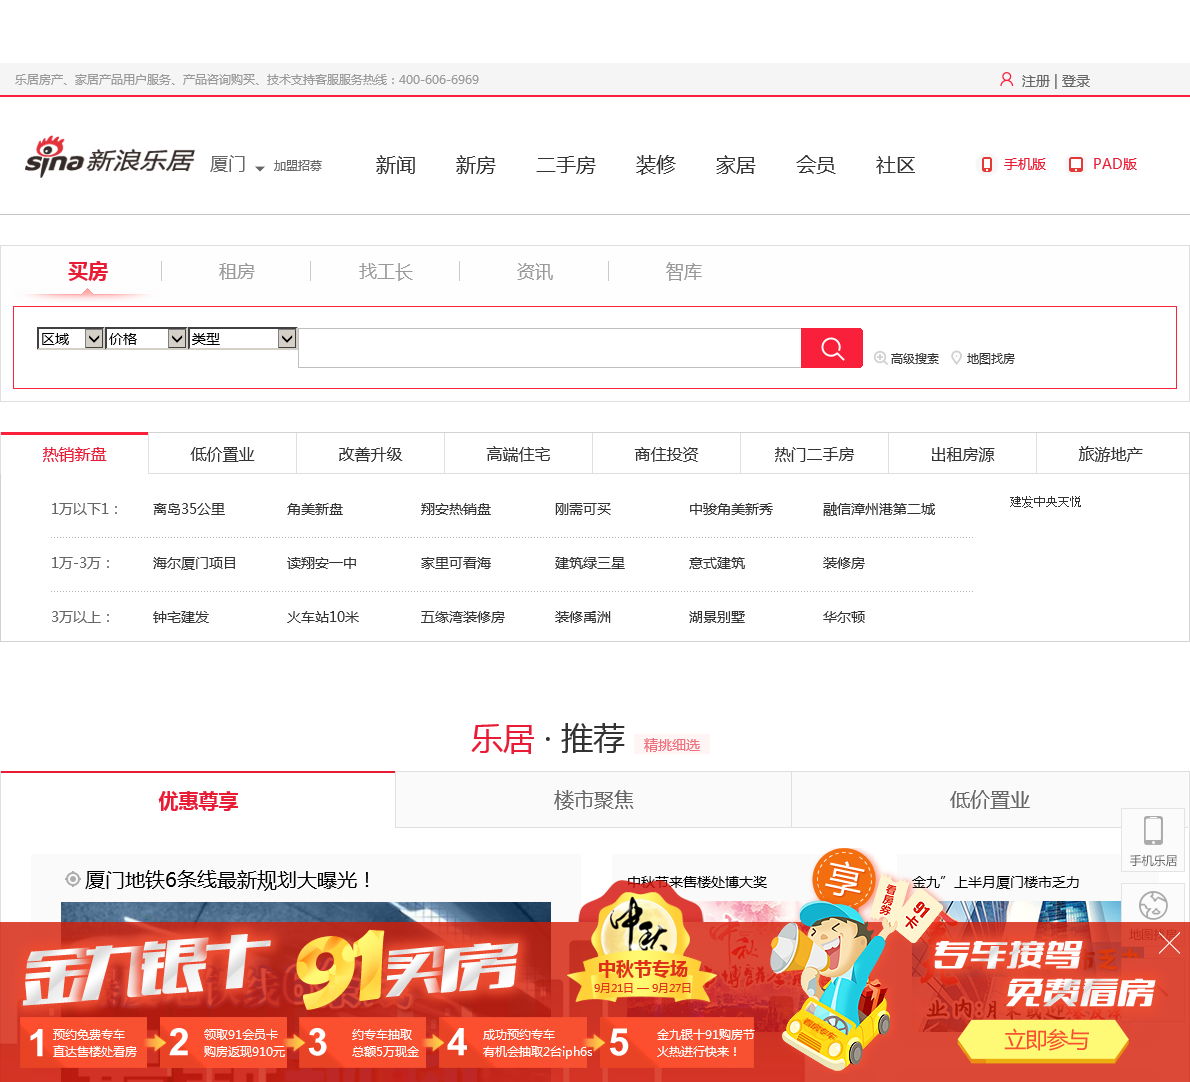Open the 手机乐居 sidebar phone icon
1190x1082 pixels.
pos(1153,831)
